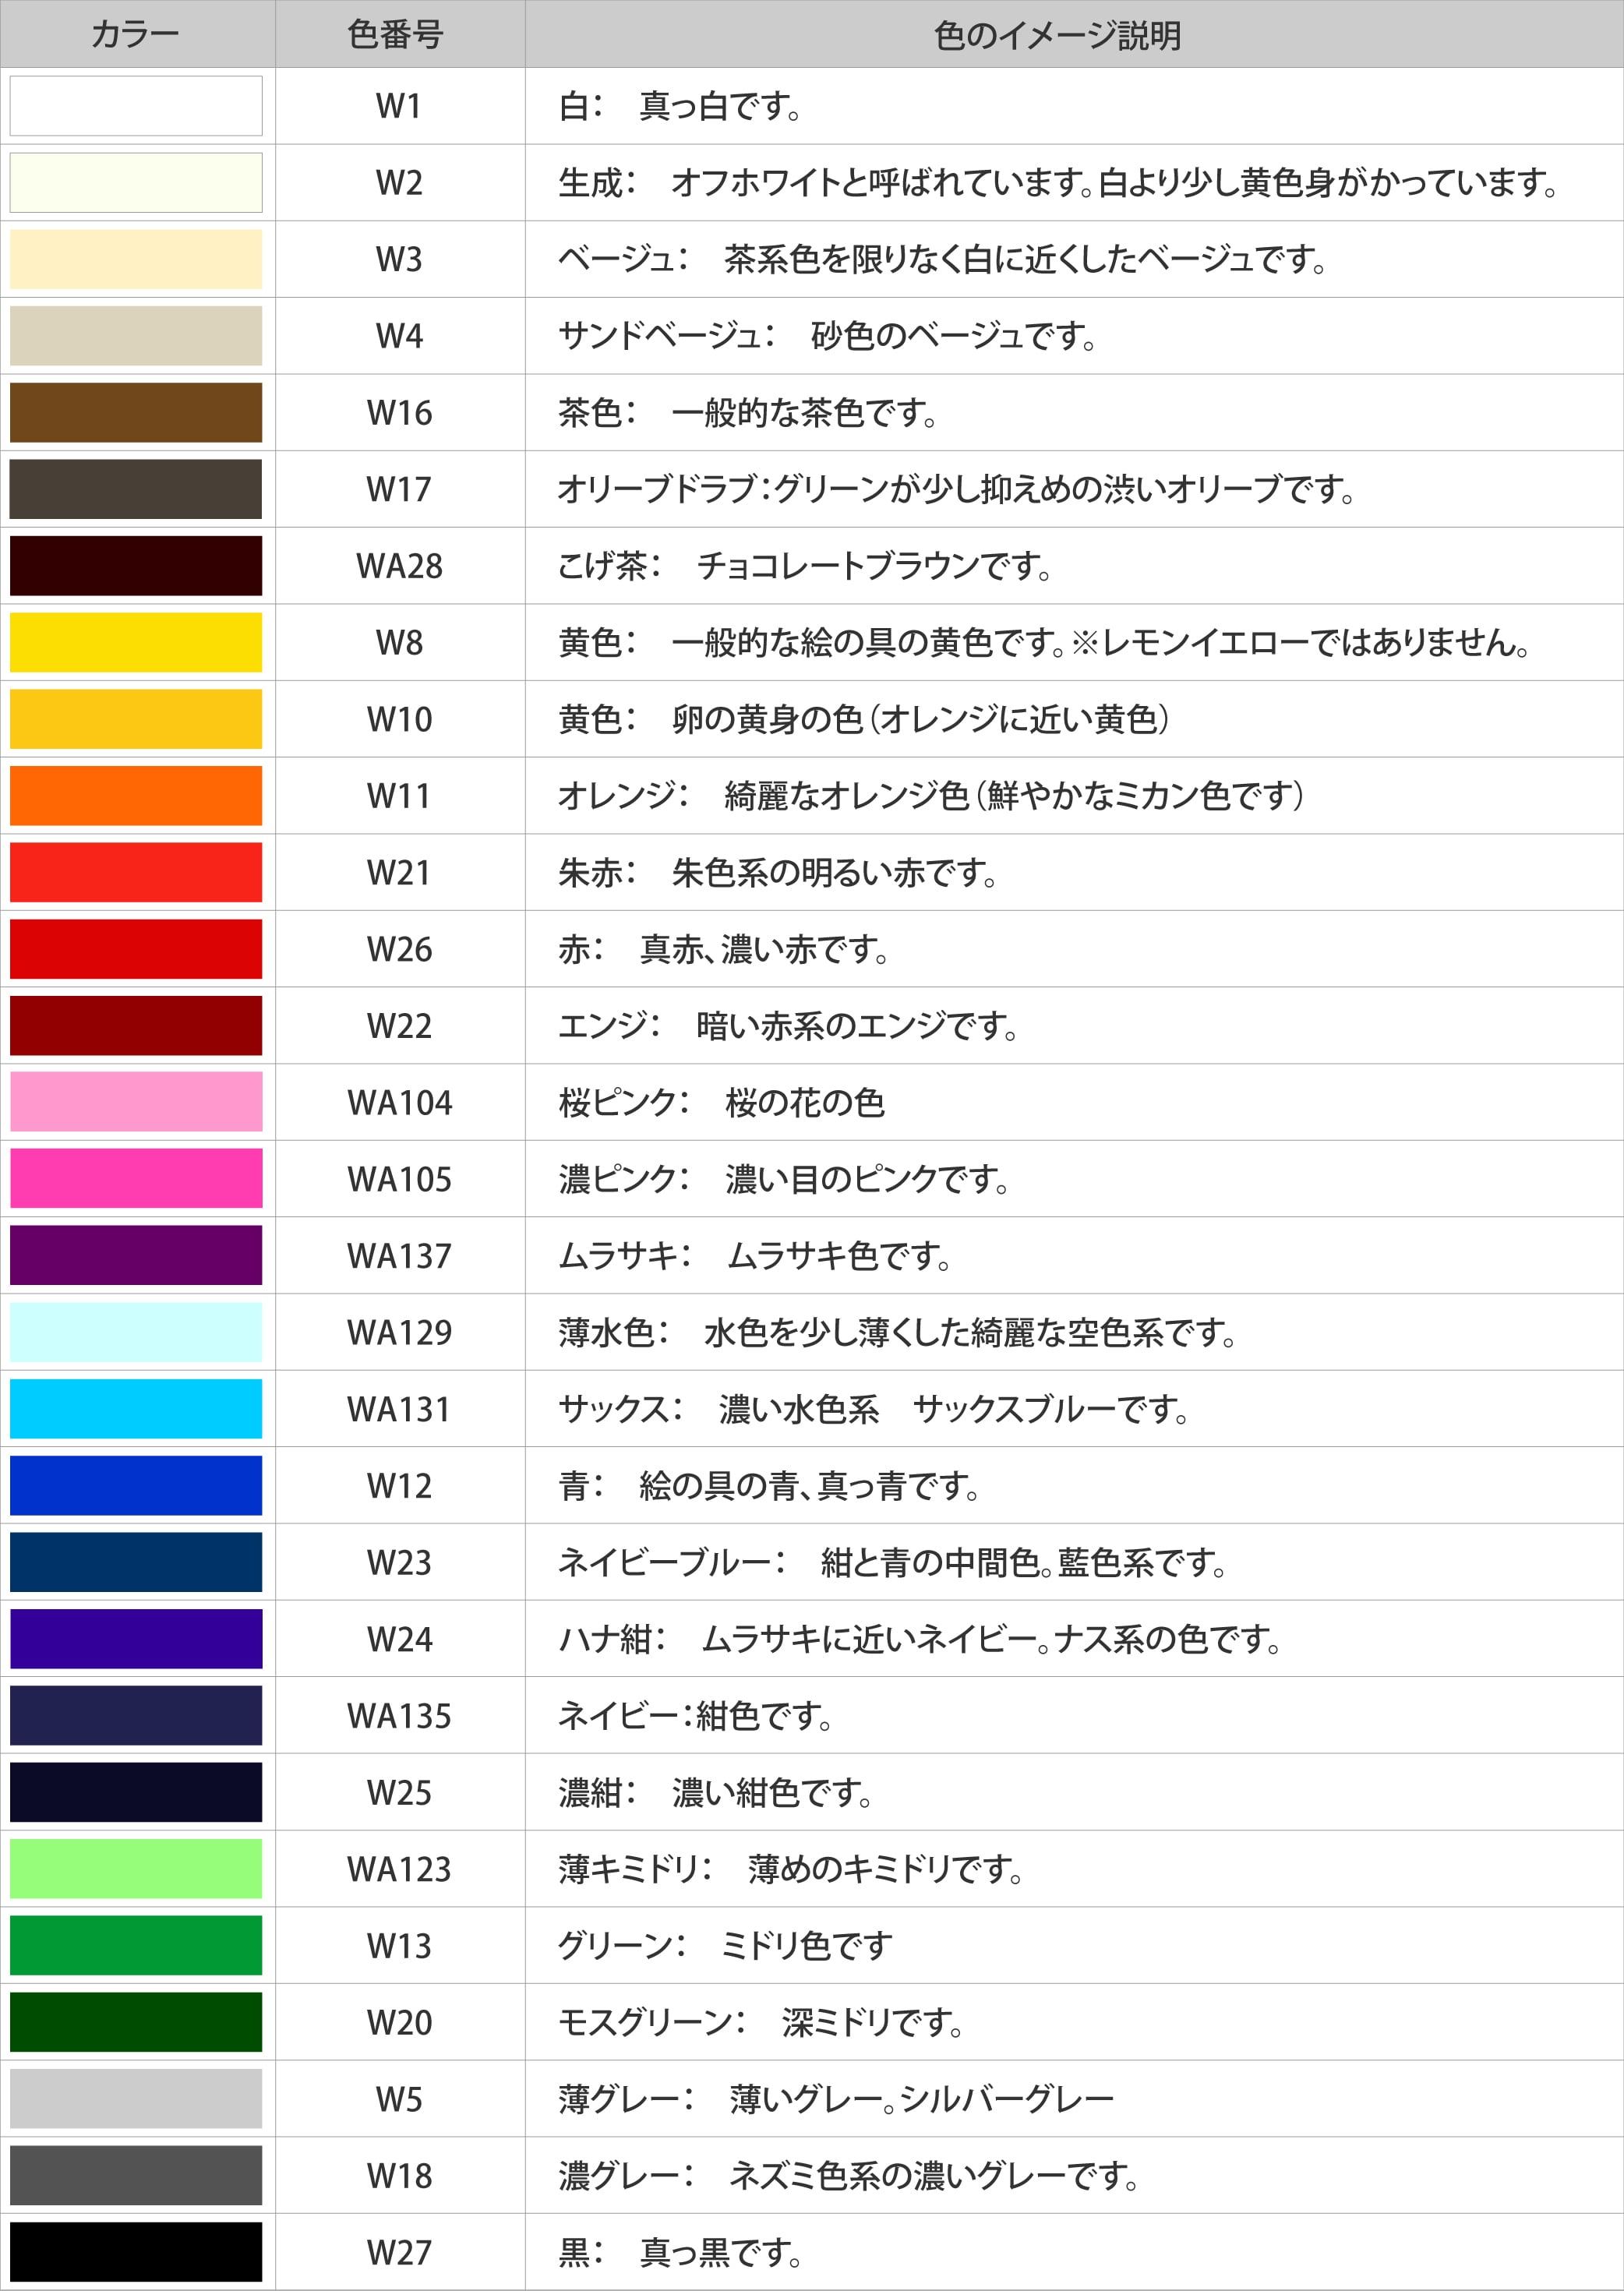The width and height of the screenshot is (1624, 2291).
Task: Click the yellow W8 color swatch
Action: [x=136, y=642]
